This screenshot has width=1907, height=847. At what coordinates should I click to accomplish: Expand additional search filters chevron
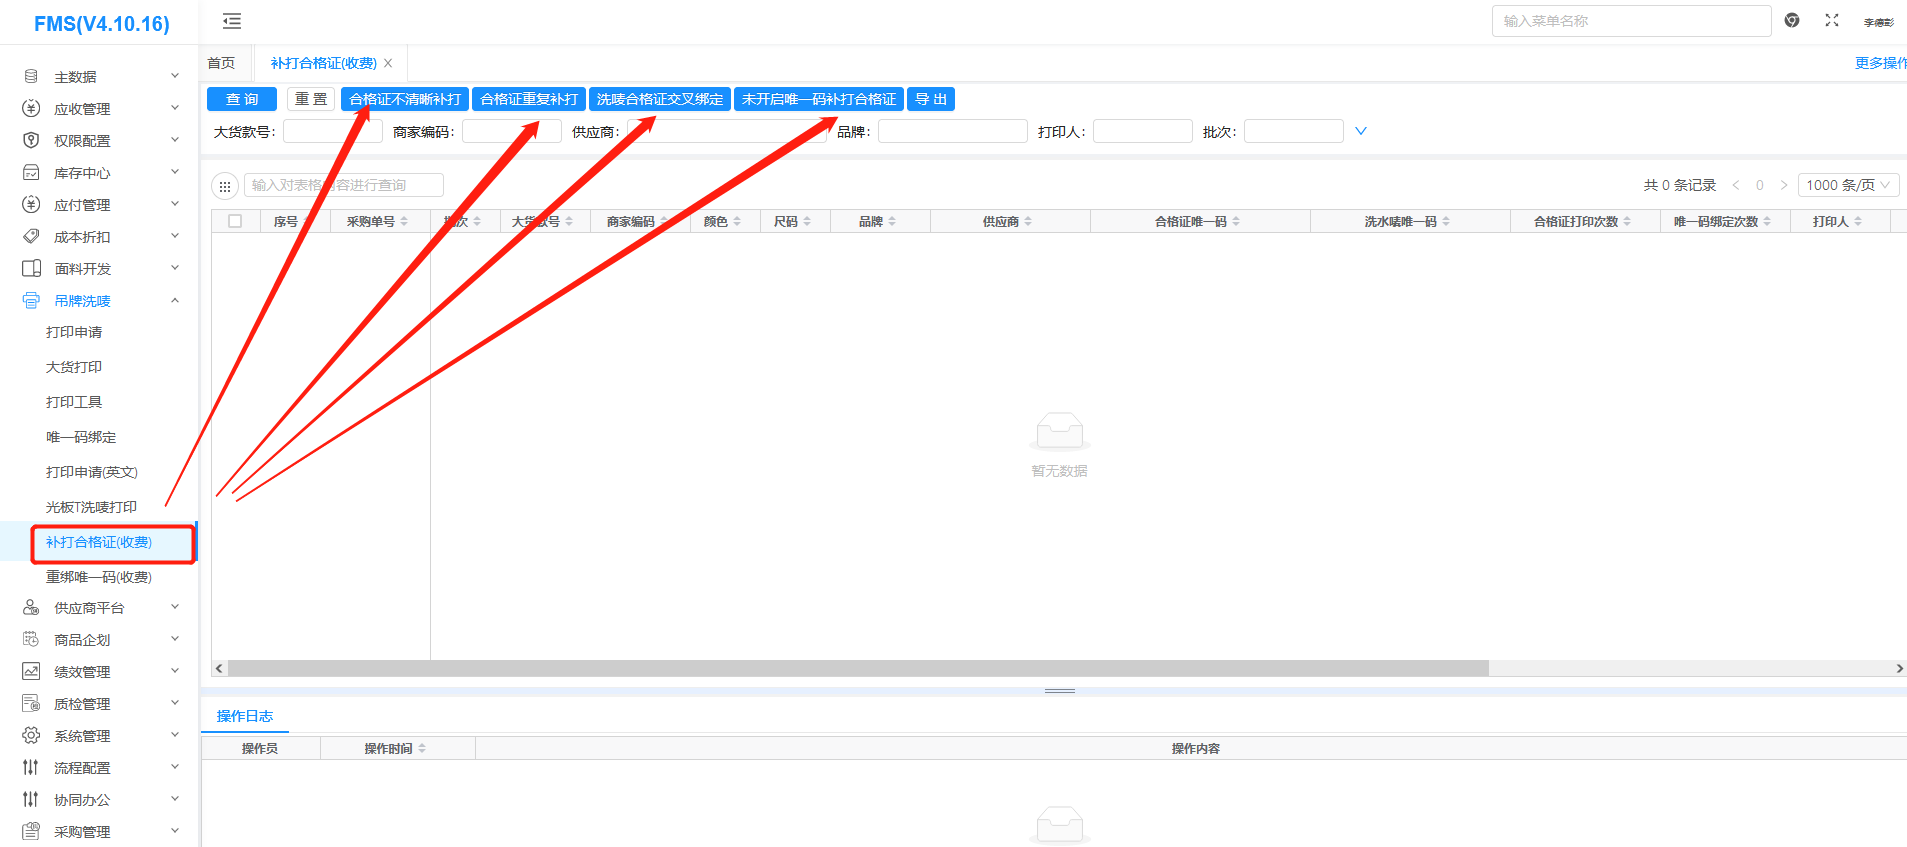coord(1360,131)
